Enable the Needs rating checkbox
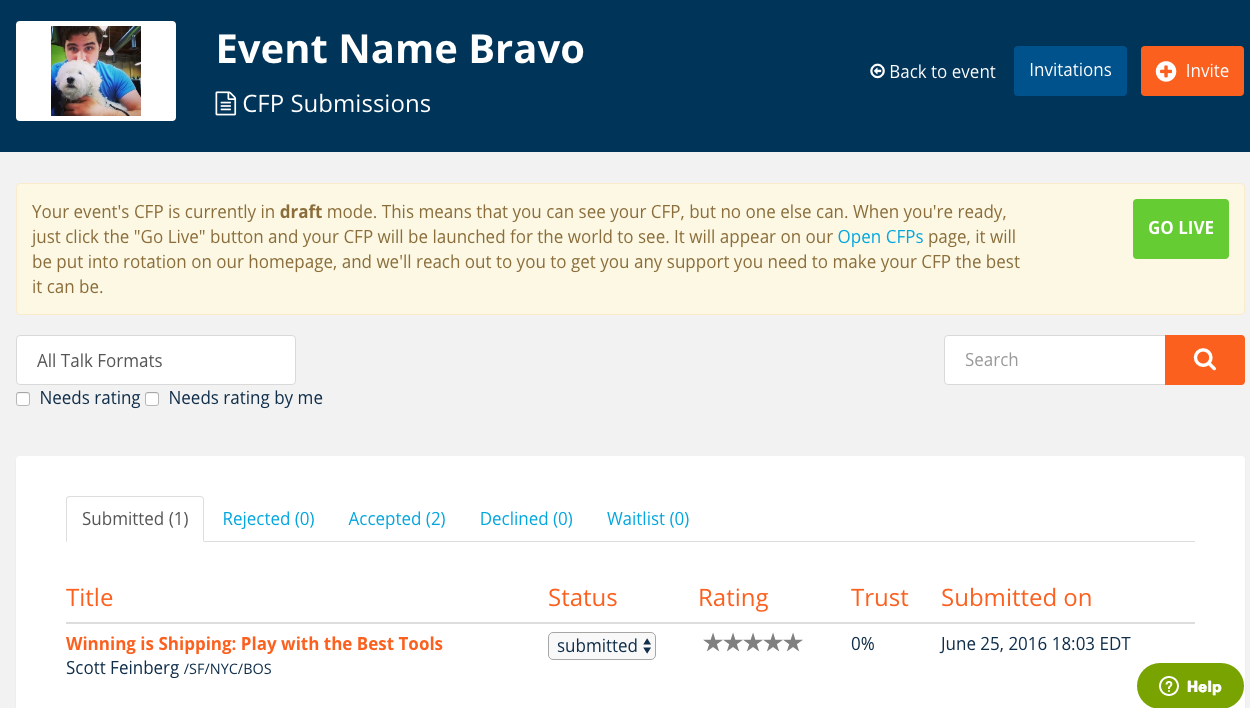Viewport: 1250px width, 708px height. pyautogui.click(x=23, y=399)
